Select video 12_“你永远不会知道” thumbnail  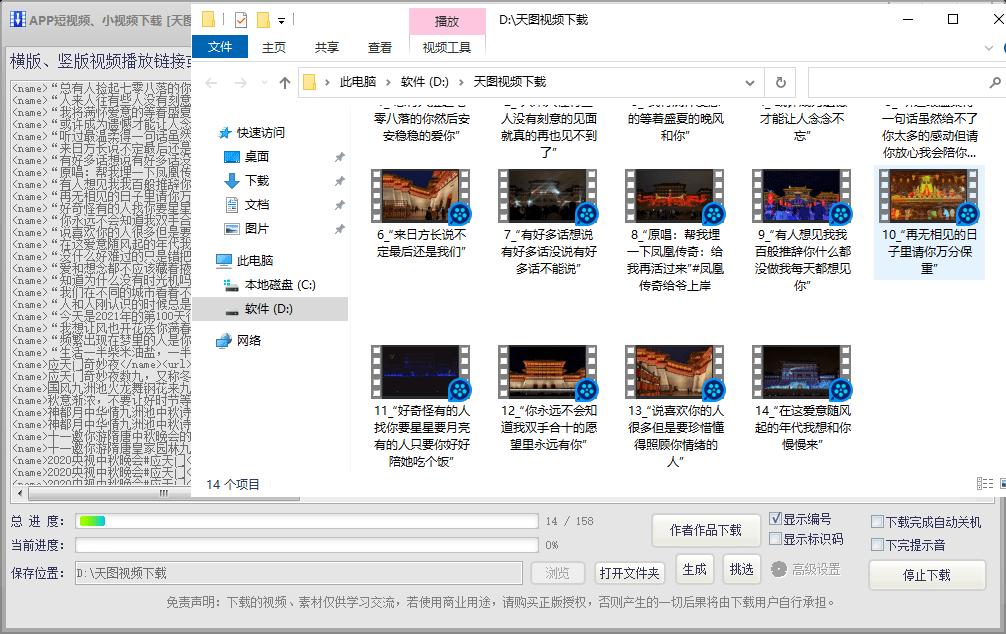548,372
